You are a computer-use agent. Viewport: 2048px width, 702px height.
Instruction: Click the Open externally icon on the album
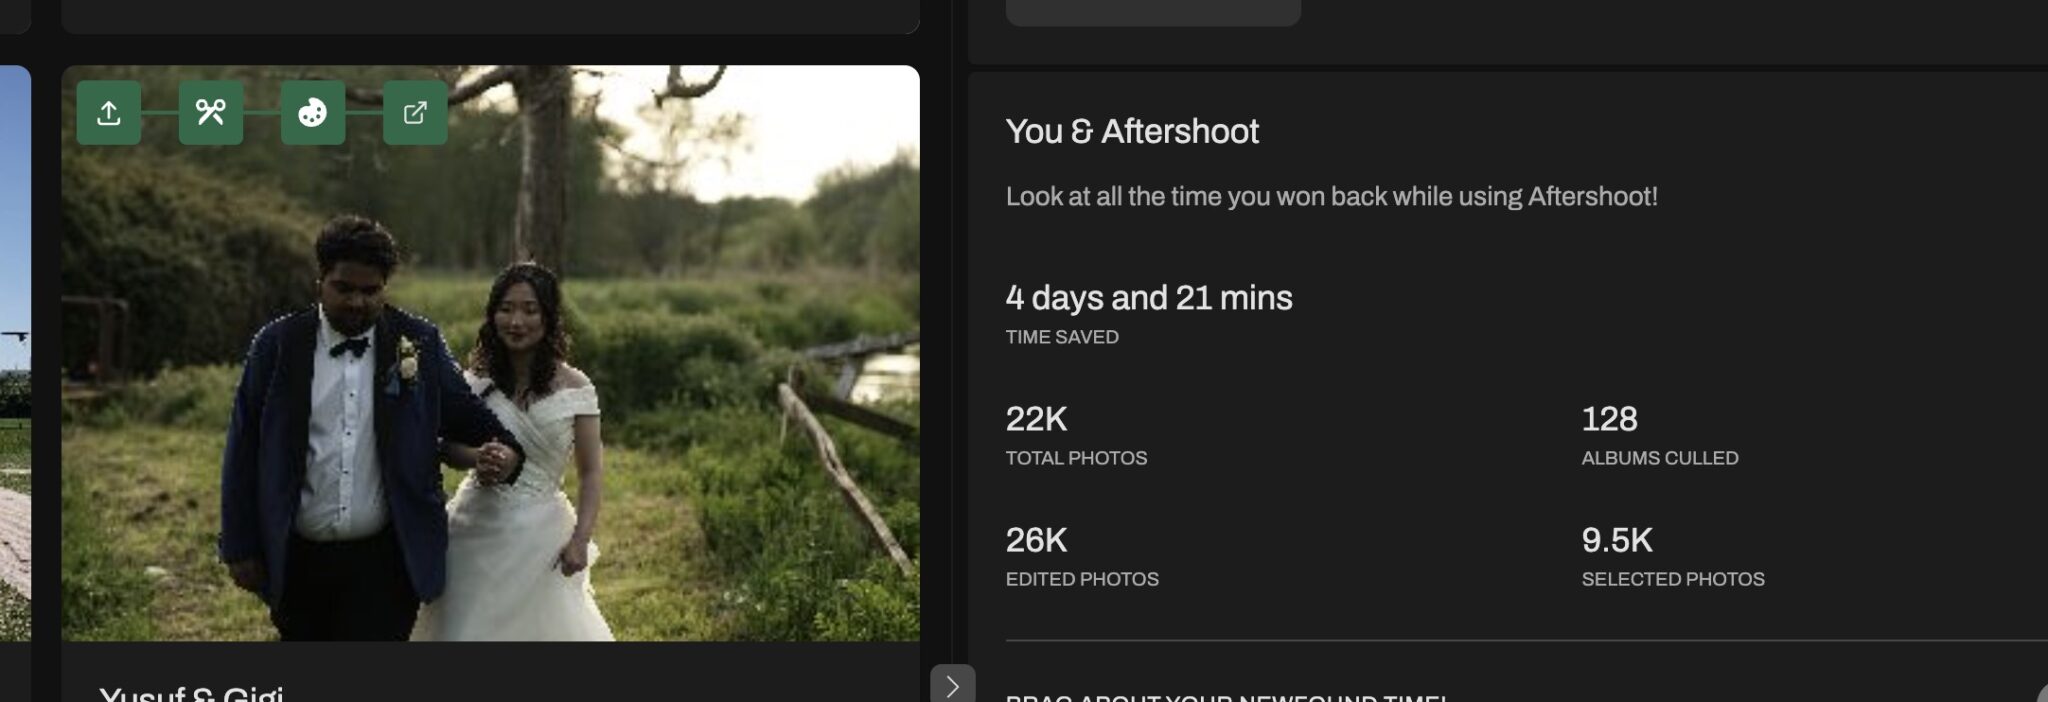tap(414, 112)
